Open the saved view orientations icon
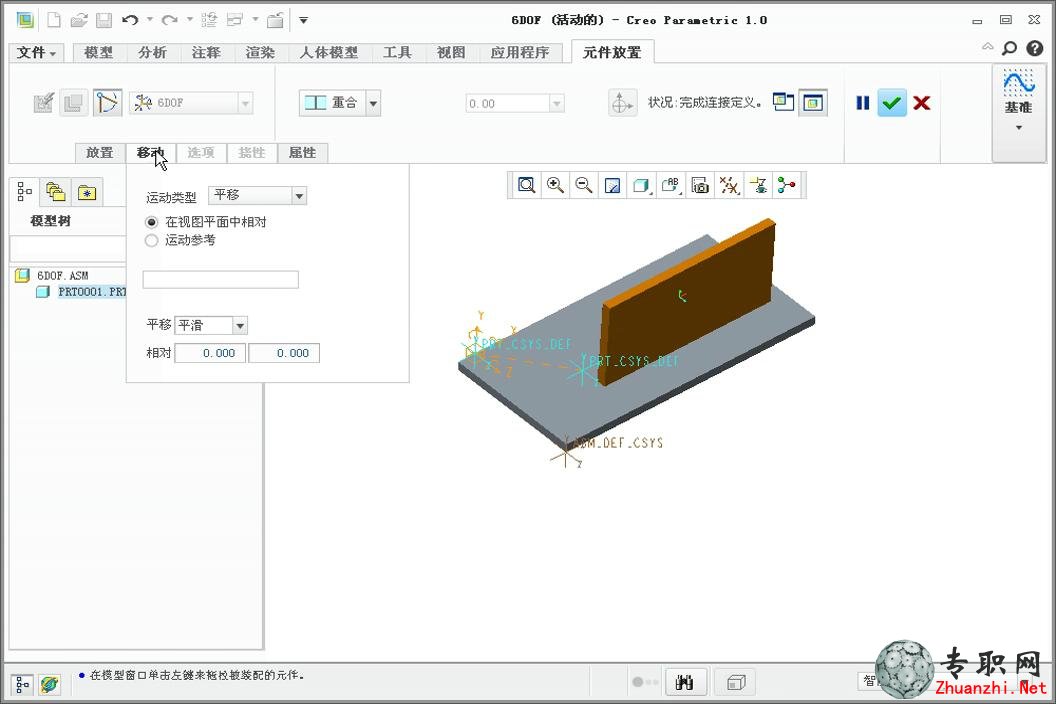 pos(671,185)
